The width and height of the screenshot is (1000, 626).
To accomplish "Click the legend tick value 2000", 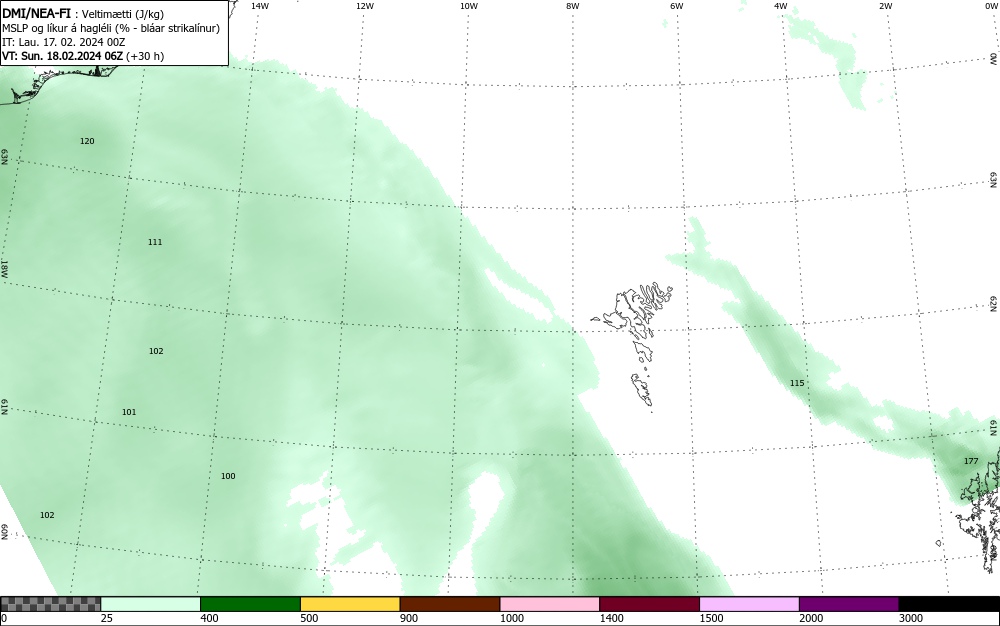I will click(811, 618).
